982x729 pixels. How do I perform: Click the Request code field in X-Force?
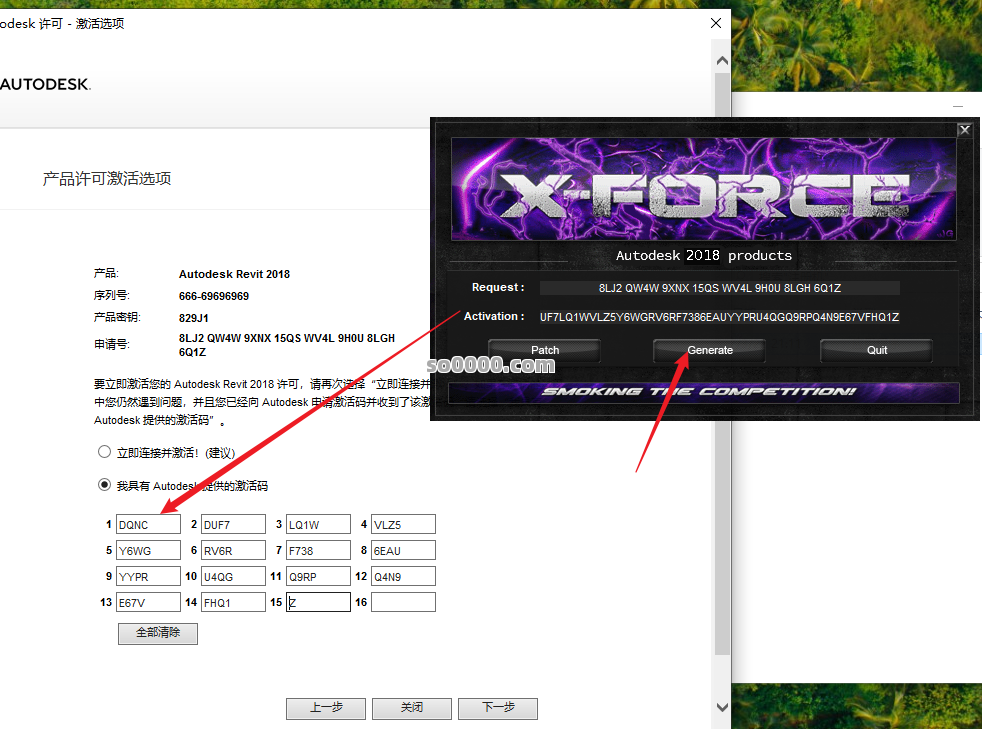[x=720, y=288]
